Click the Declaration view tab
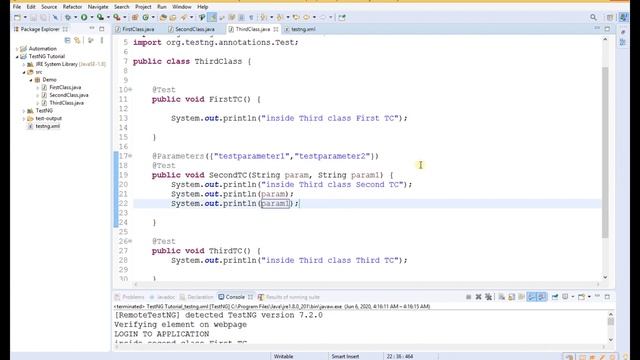 tap(197, 297)
